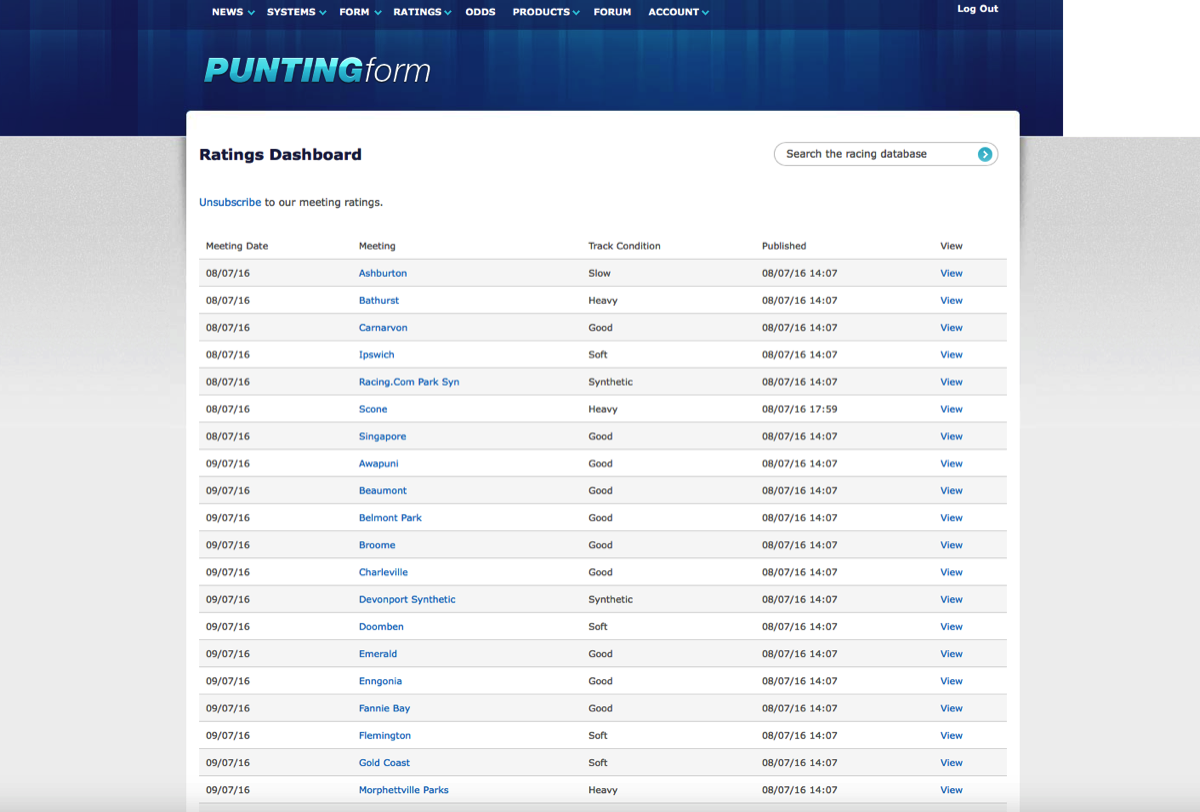Click the Punting Form logo
The height and width of the screenshot is (812, 1200).
[317, 70]
